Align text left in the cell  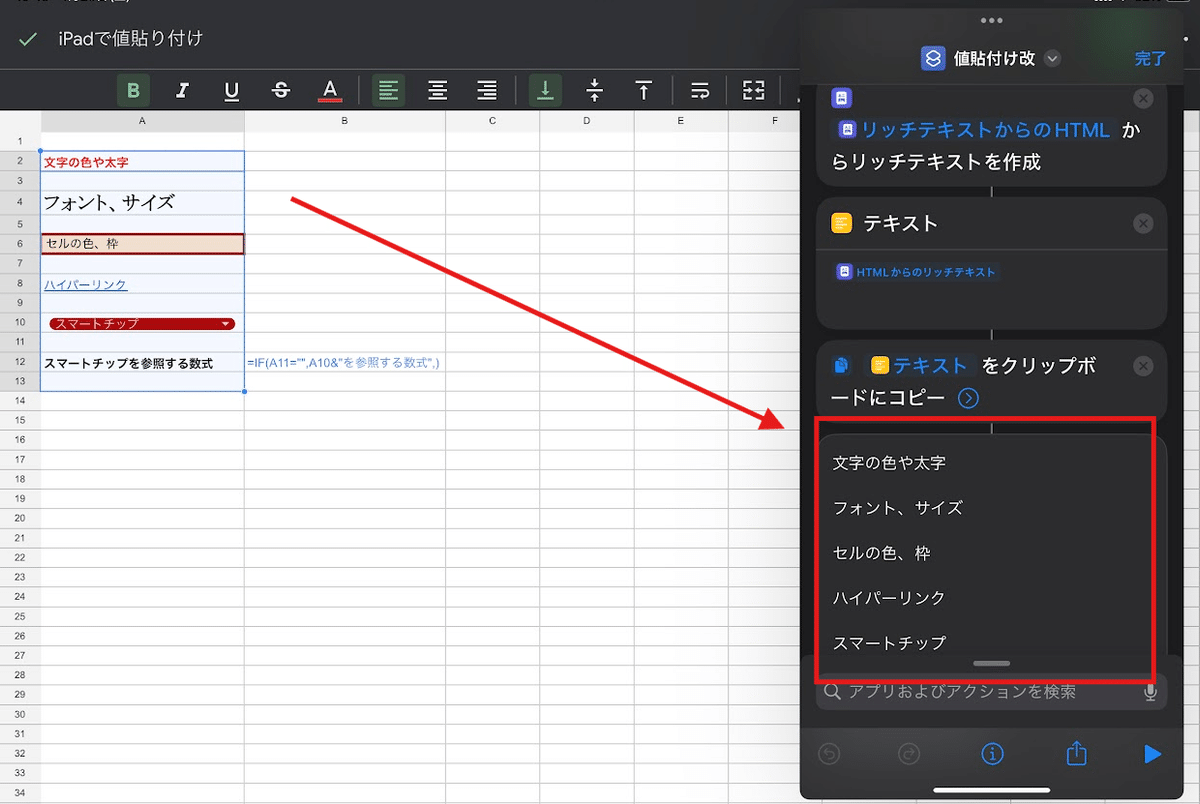[x=388, y=90]
